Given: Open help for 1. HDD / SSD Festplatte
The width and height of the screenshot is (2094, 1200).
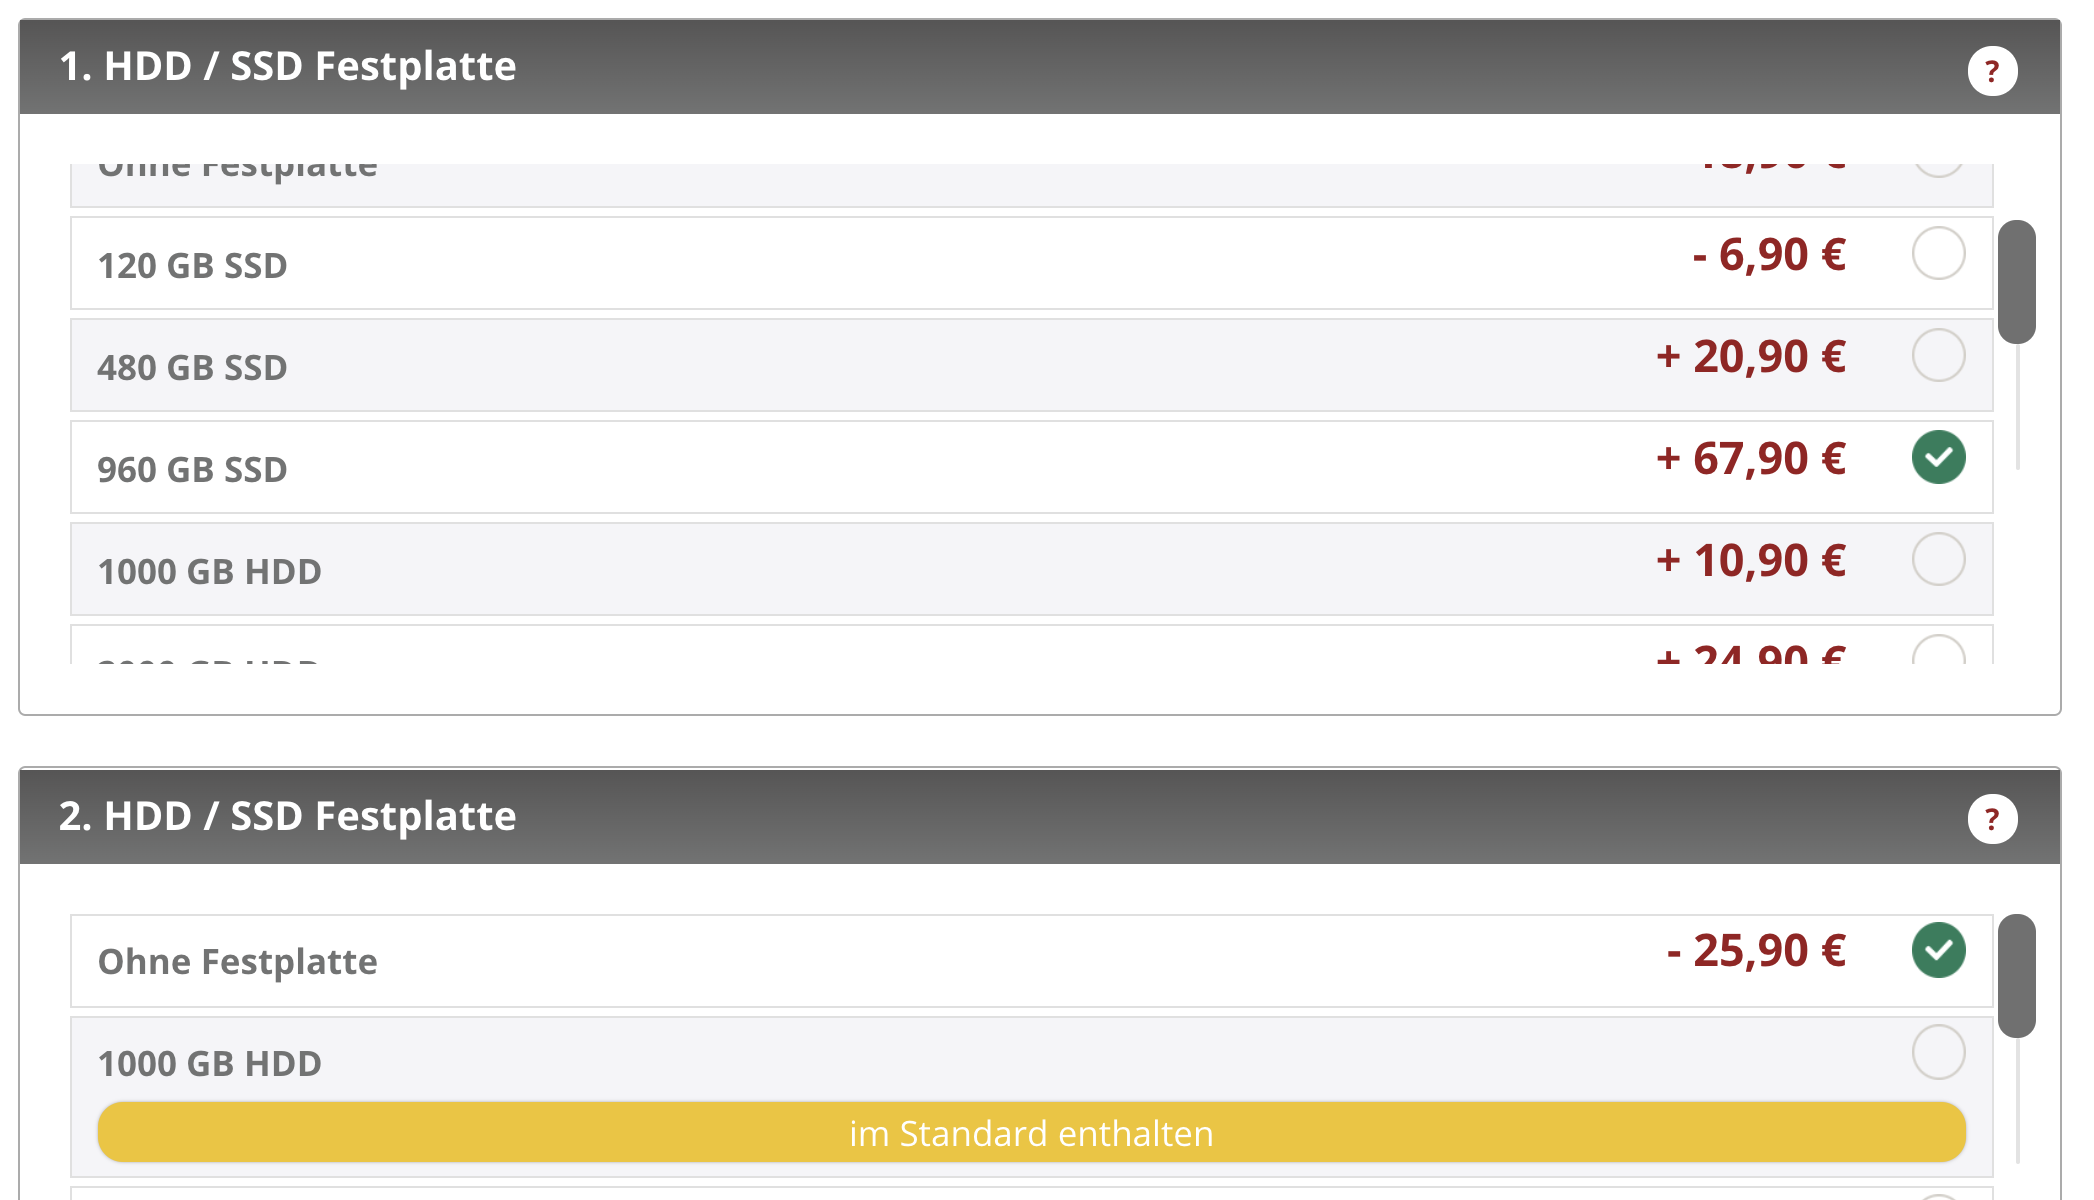Looking at the screenshot, I should pyautogui.click(x=1992, y=71).
